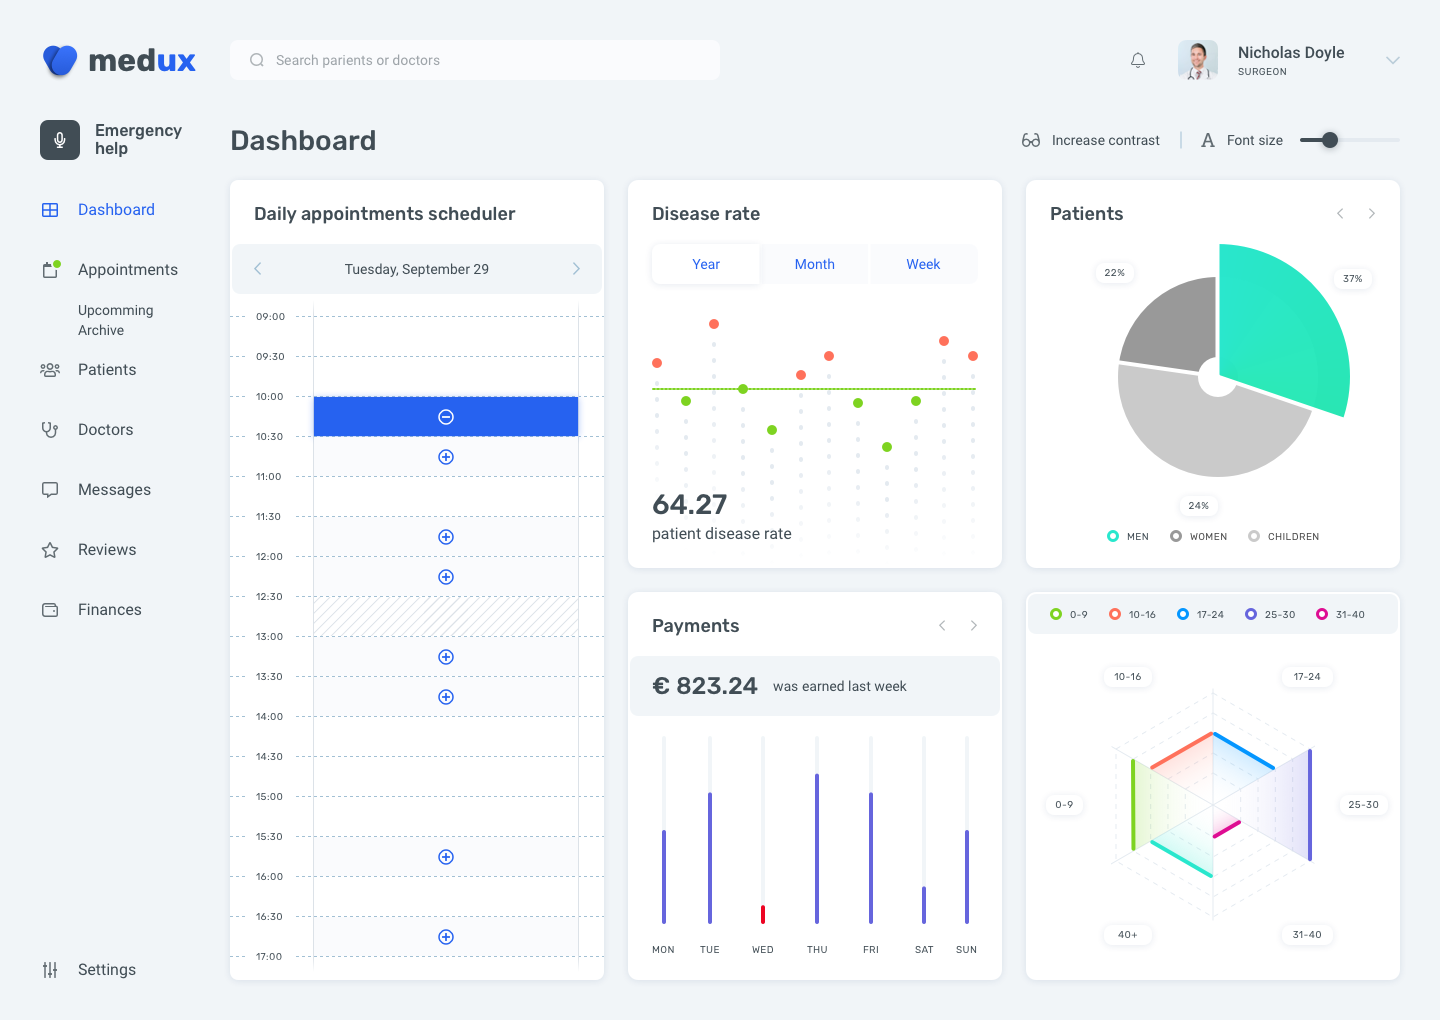Open Reviews star icon in sidebar
This screenshot has width=1440, height=1020.
[50, 550]
